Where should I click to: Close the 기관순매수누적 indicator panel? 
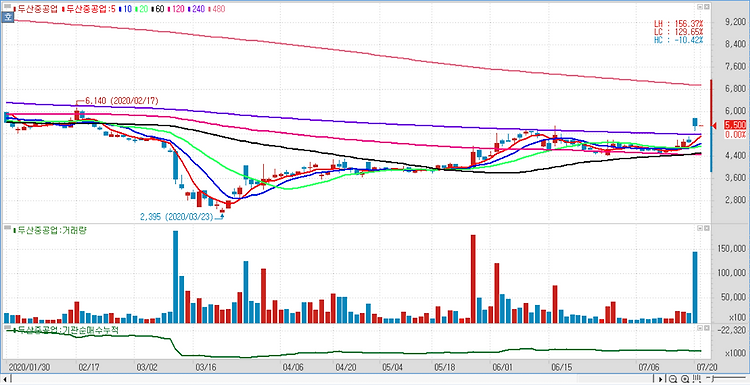point(707,329)
